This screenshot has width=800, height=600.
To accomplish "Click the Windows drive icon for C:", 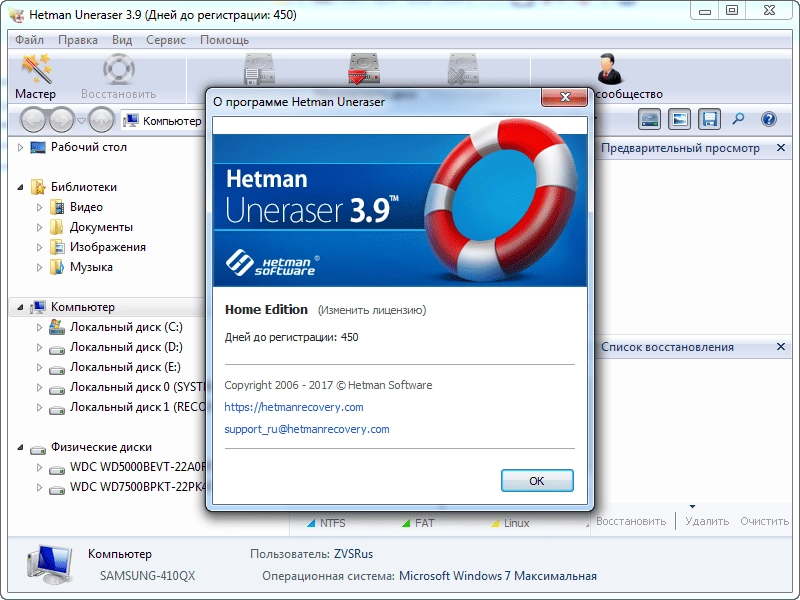I will coord(57,327).
